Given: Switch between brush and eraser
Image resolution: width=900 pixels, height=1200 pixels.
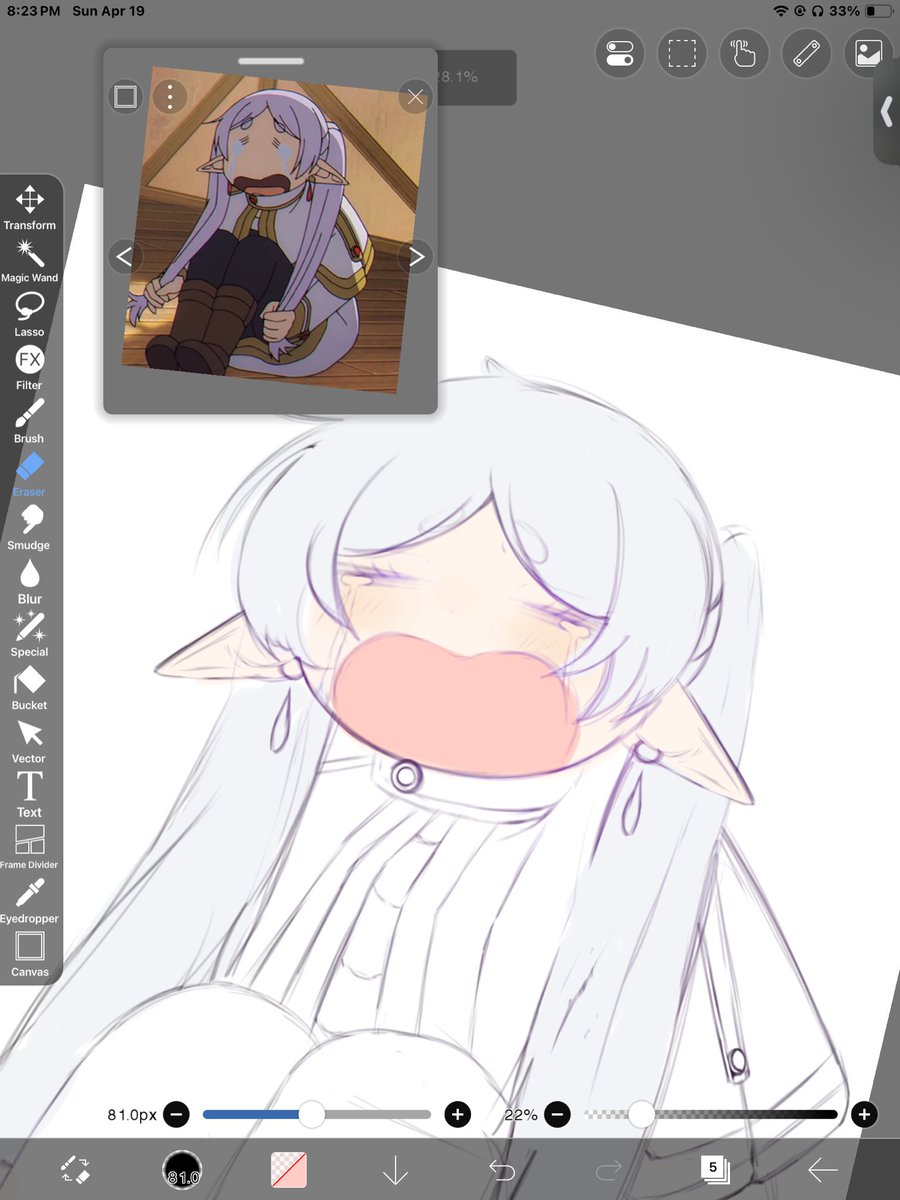Looking at the screenshot, I should 76,1169.
